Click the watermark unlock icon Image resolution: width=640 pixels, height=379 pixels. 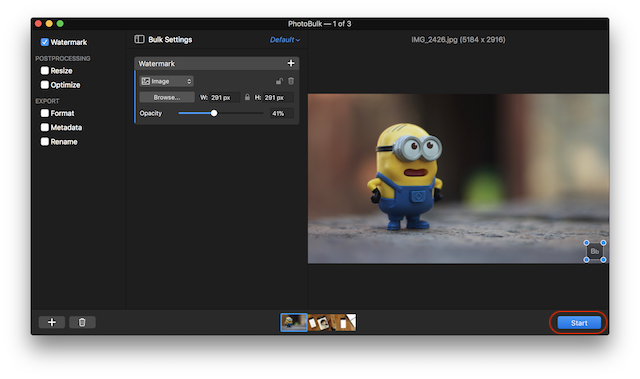tap(279, 81)
